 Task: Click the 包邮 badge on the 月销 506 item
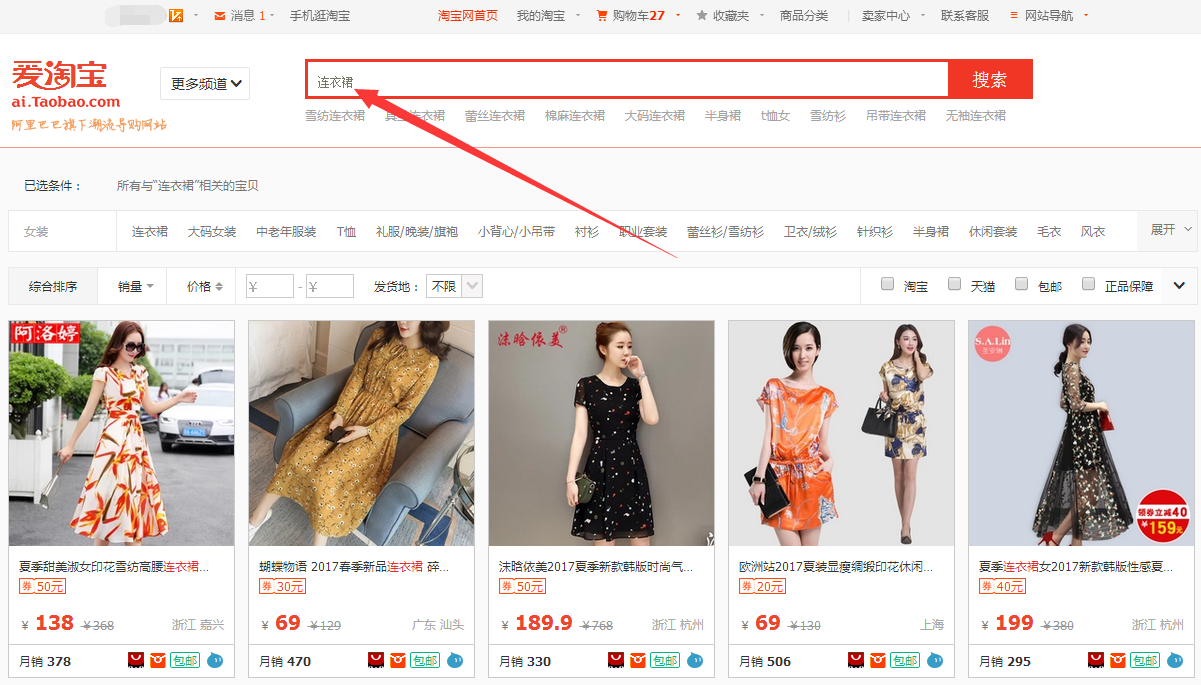click(905, 660)
